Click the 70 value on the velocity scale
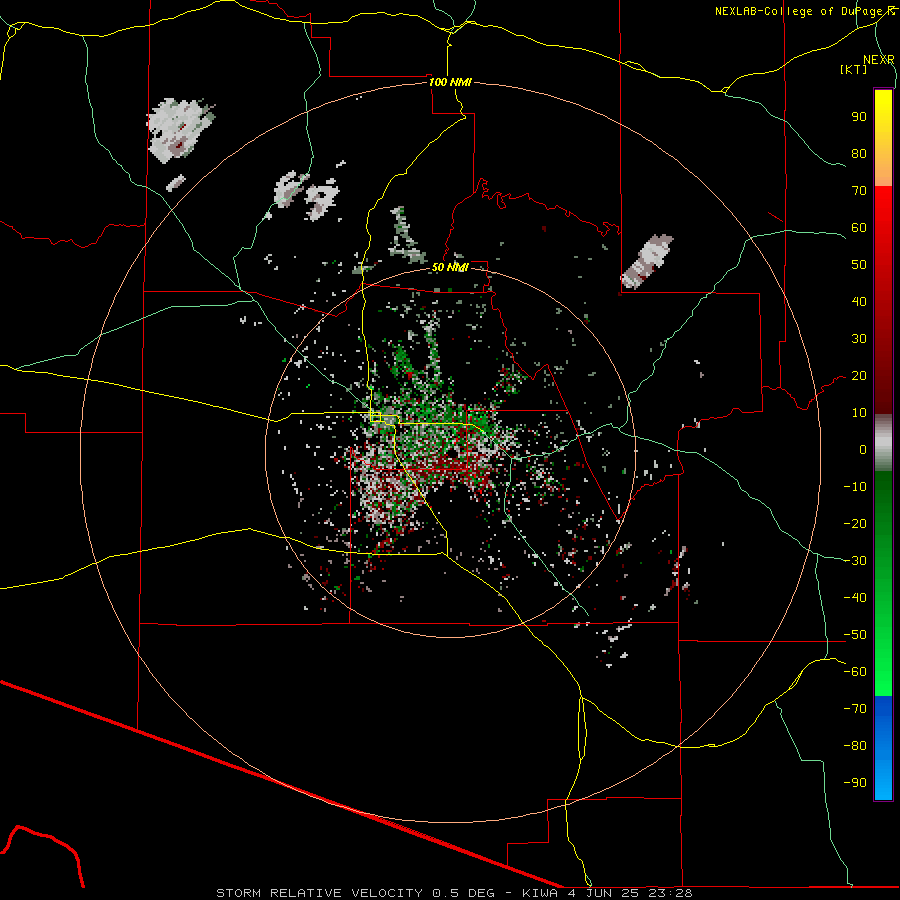 click(x=859, y=191)
